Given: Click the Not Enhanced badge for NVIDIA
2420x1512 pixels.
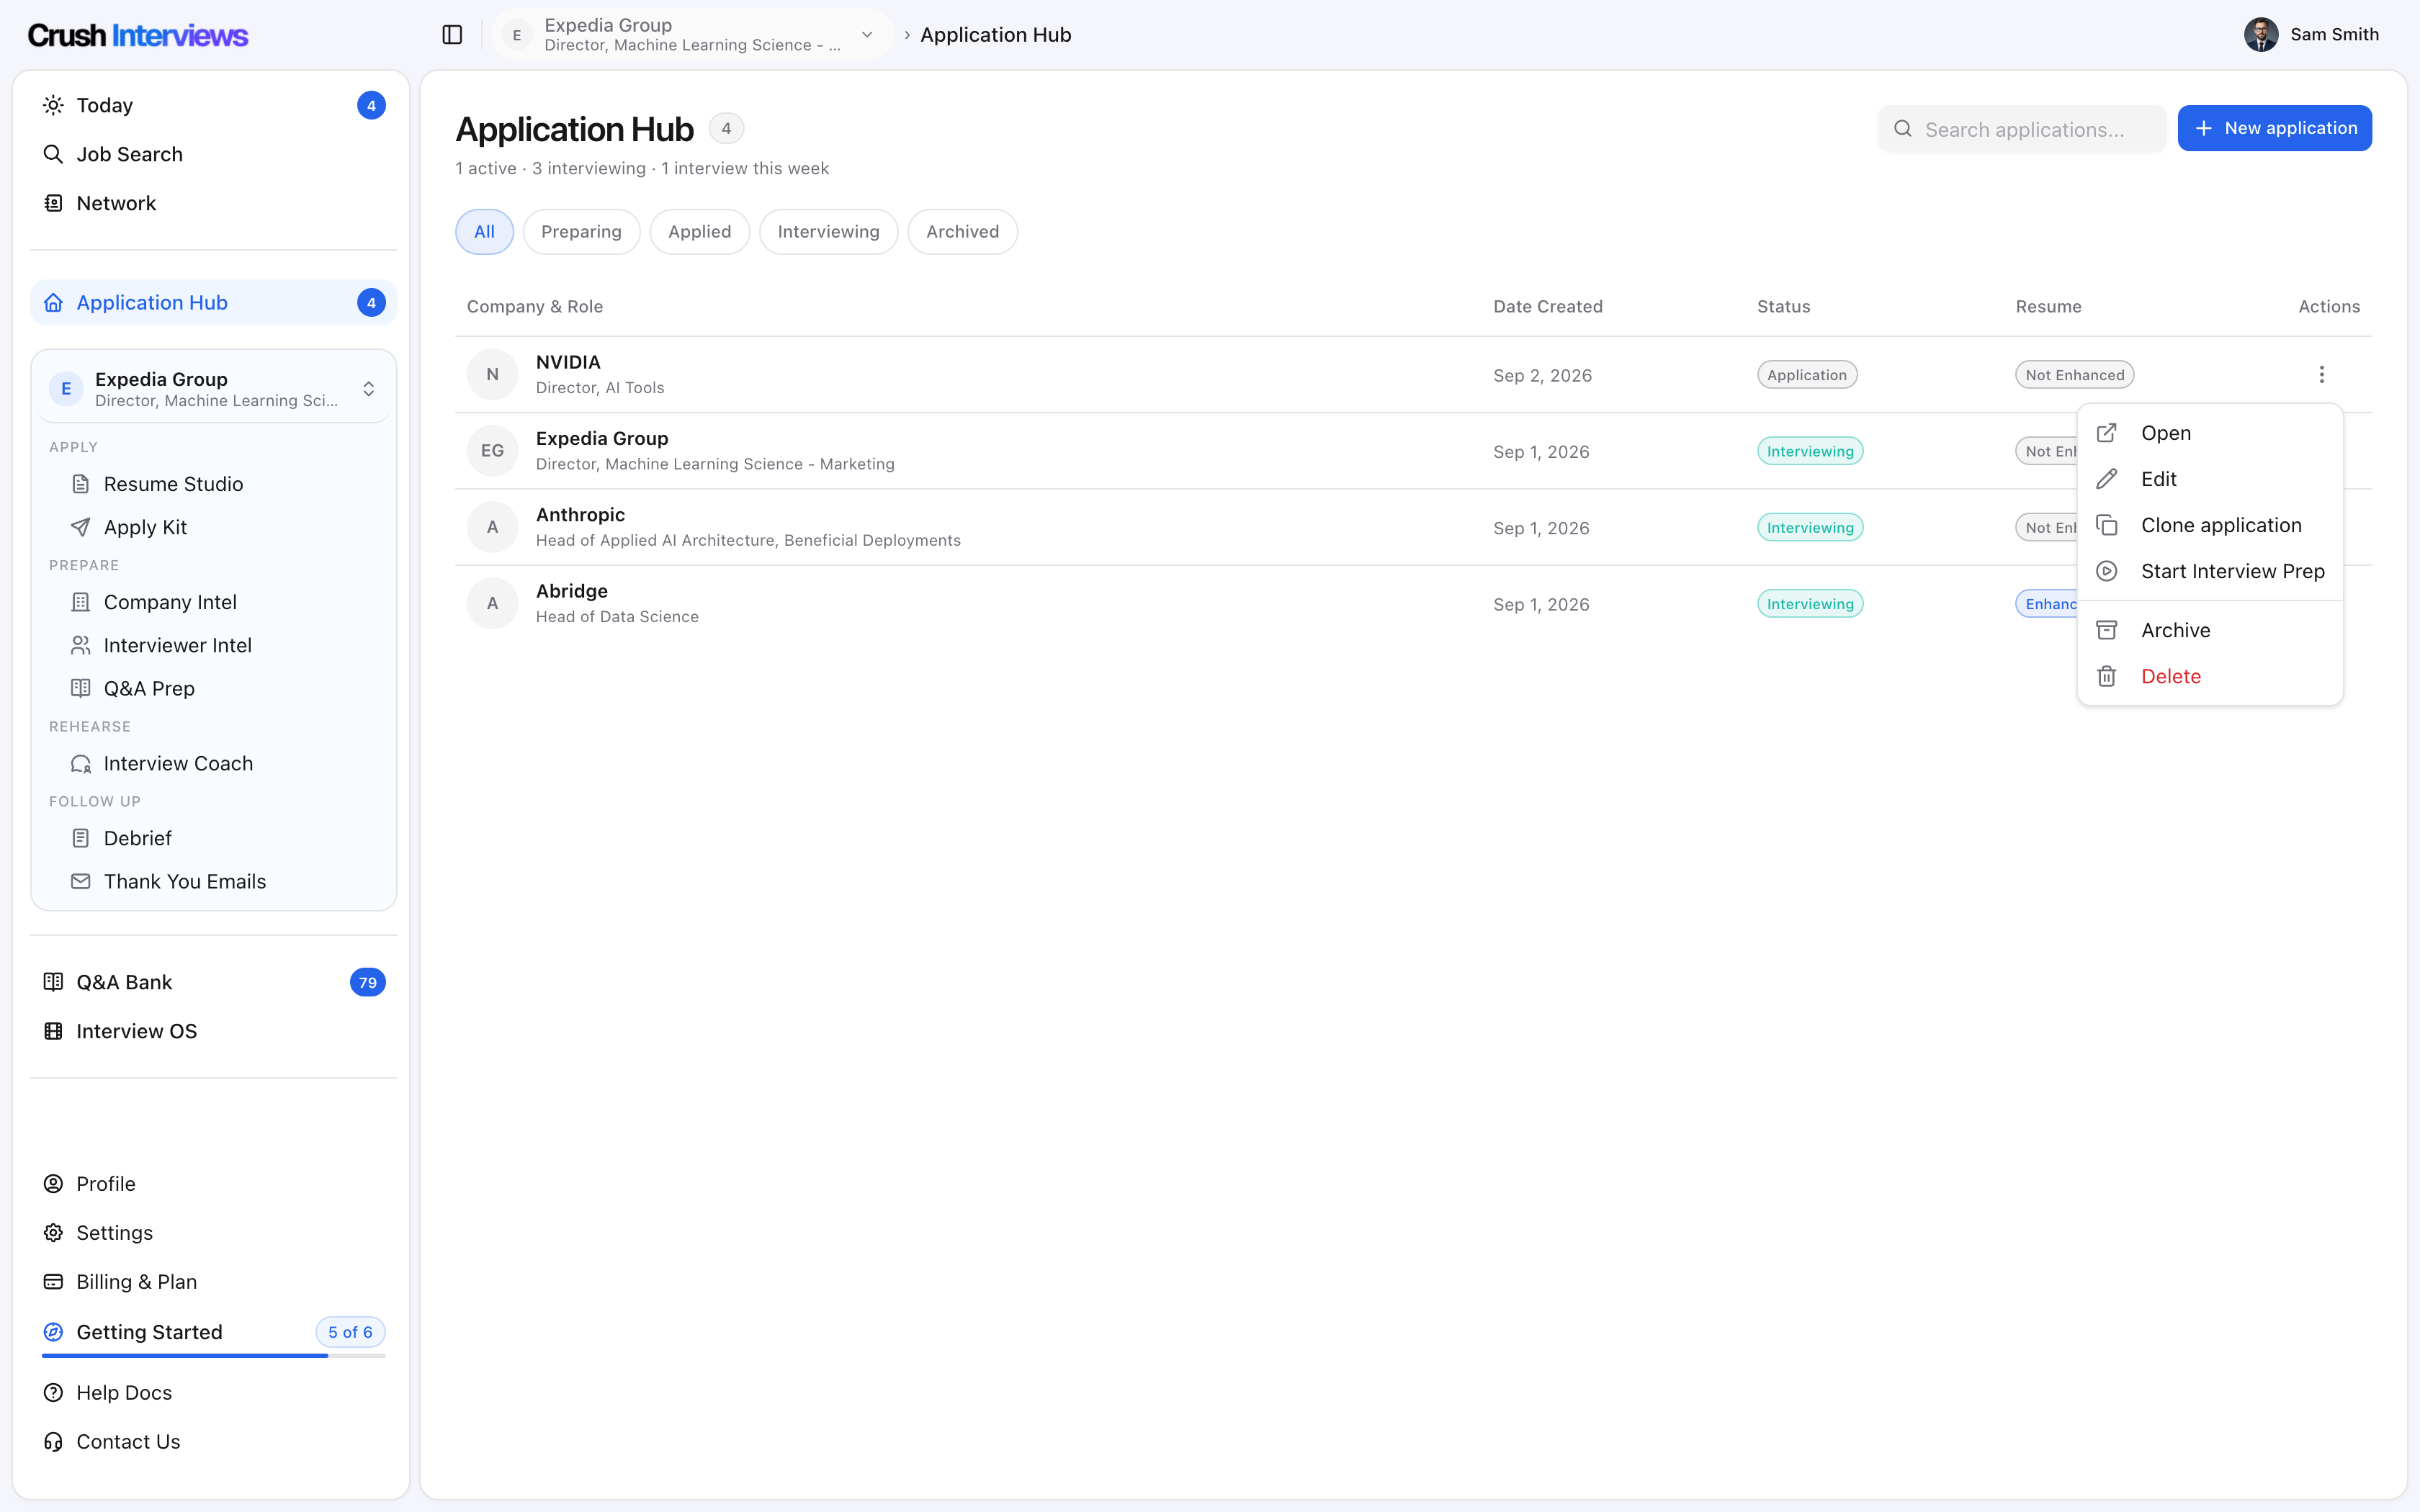Looking at the screenshot, I should 2075,375.
